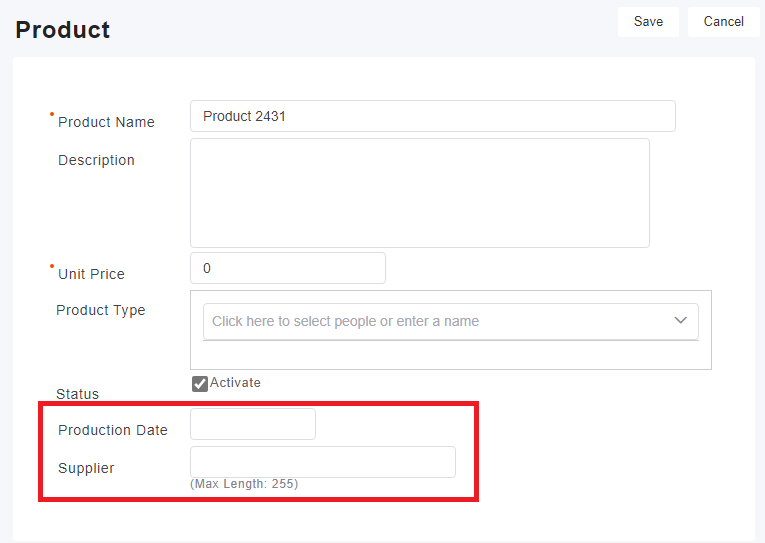Click the Product Name label
This screenshot has width=765, height=543.
(106, 122)
